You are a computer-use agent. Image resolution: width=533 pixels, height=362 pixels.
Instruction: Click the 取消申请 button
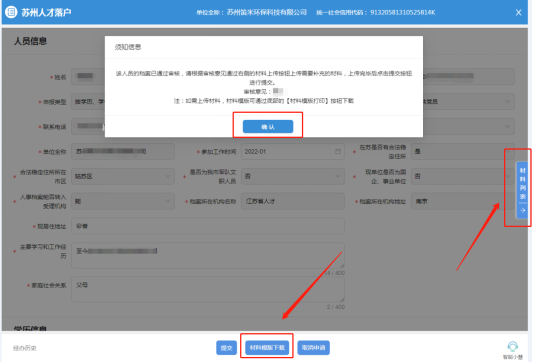coord(313,347)
